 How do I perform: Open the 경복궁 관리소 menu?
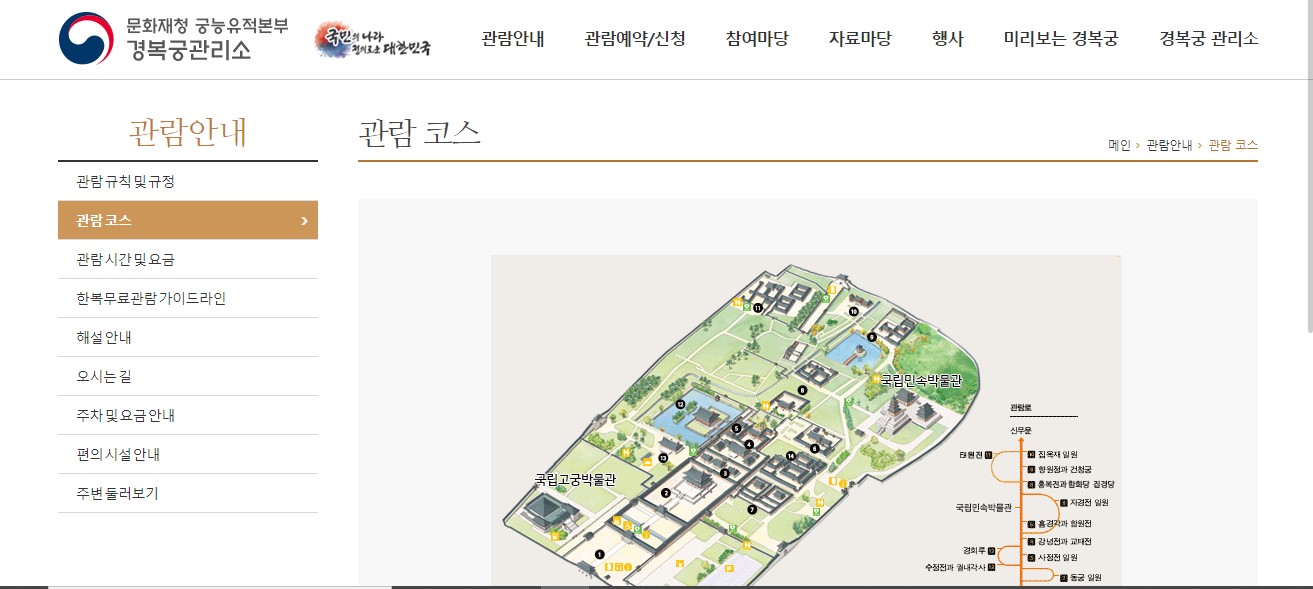[1209, 39]
